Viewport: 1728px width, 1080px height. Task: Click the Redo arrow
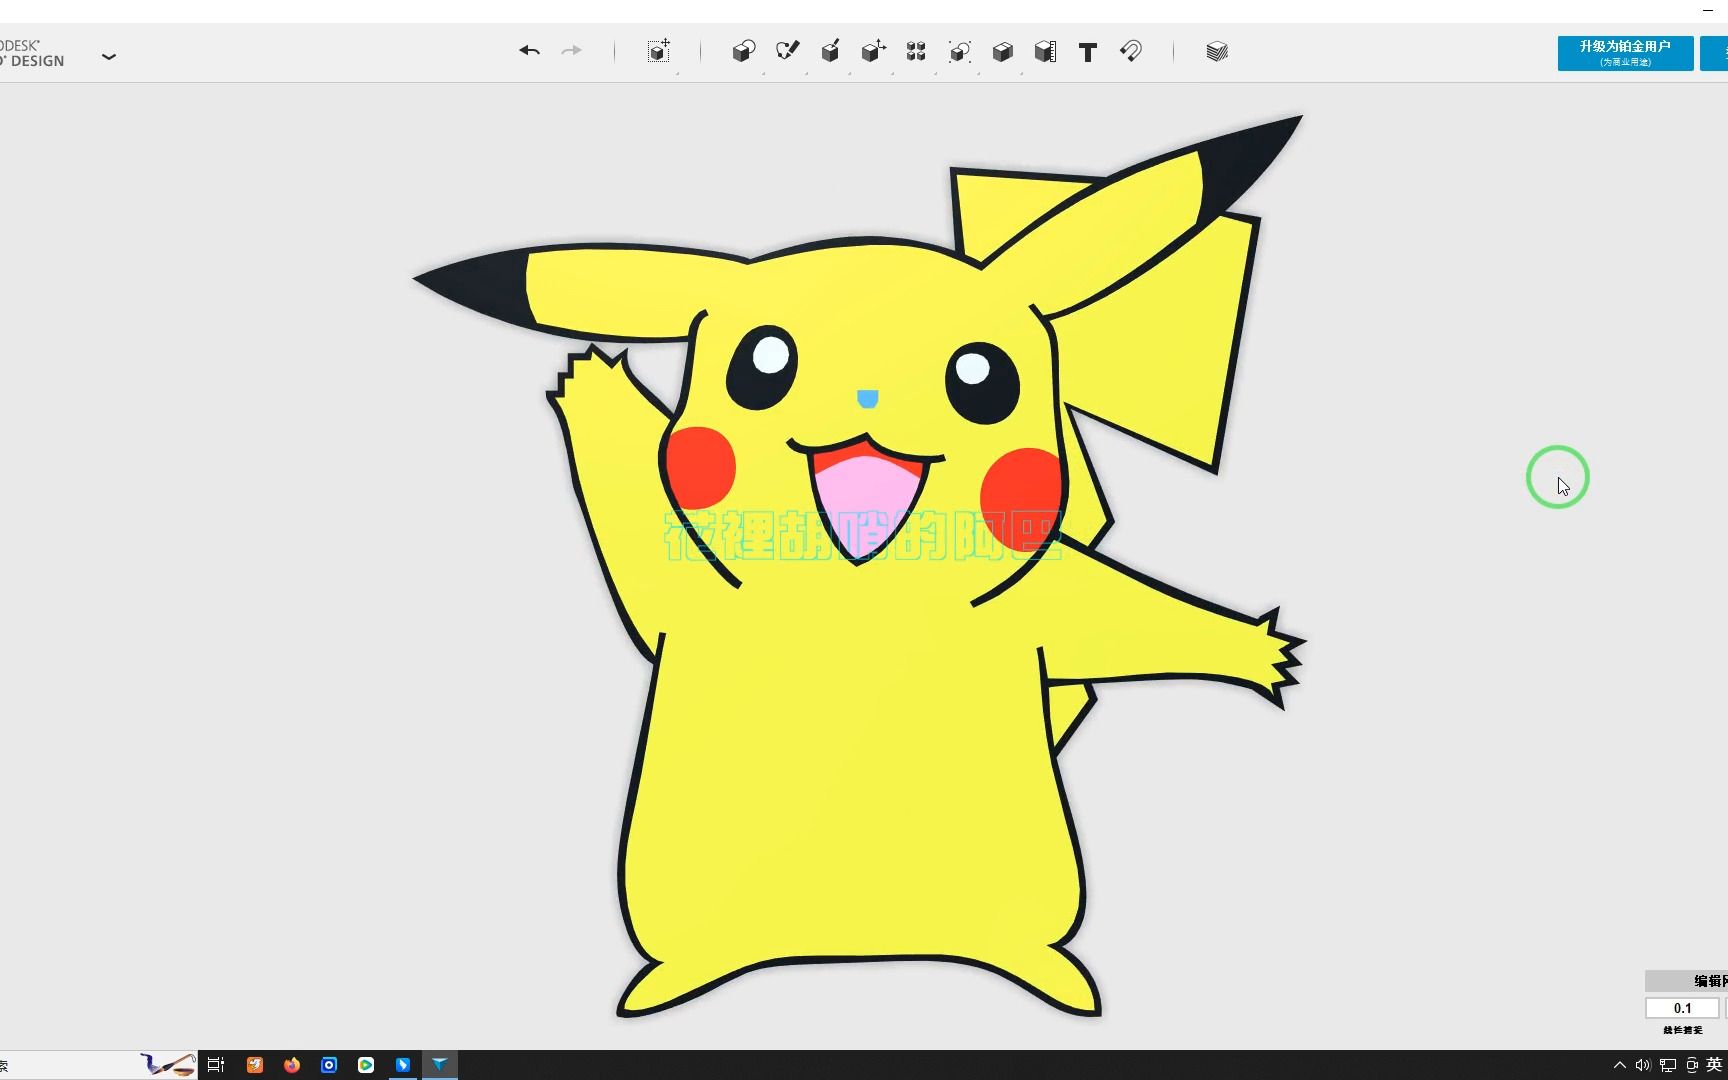click(571, 51)
